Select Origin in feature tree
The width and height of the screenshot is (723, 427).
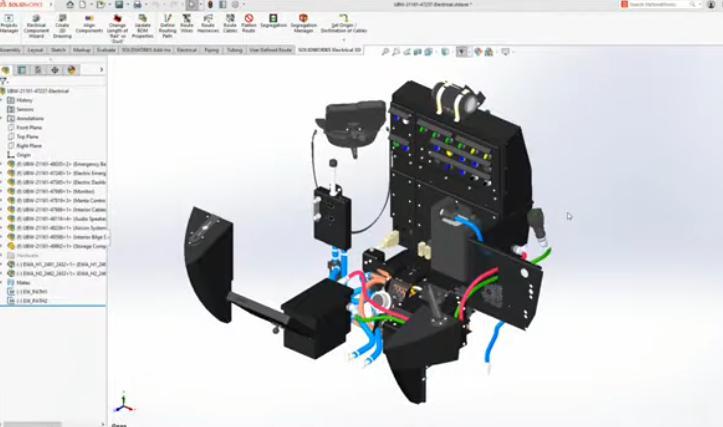point(23,155)
